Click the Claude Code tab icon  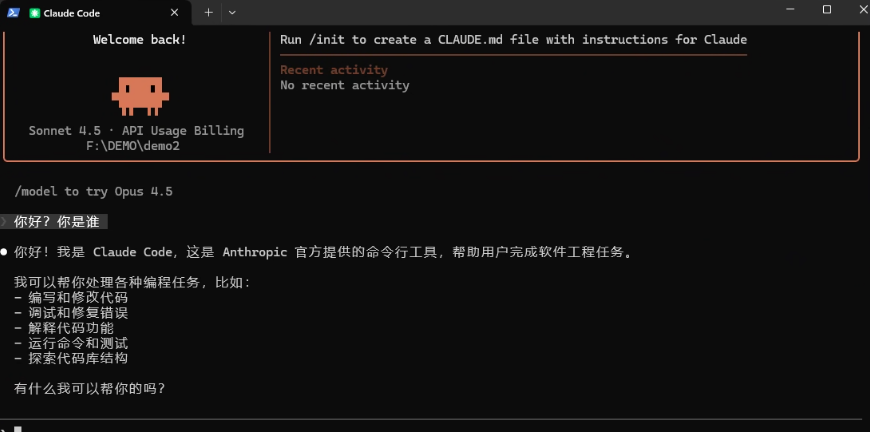pos(35,13)
